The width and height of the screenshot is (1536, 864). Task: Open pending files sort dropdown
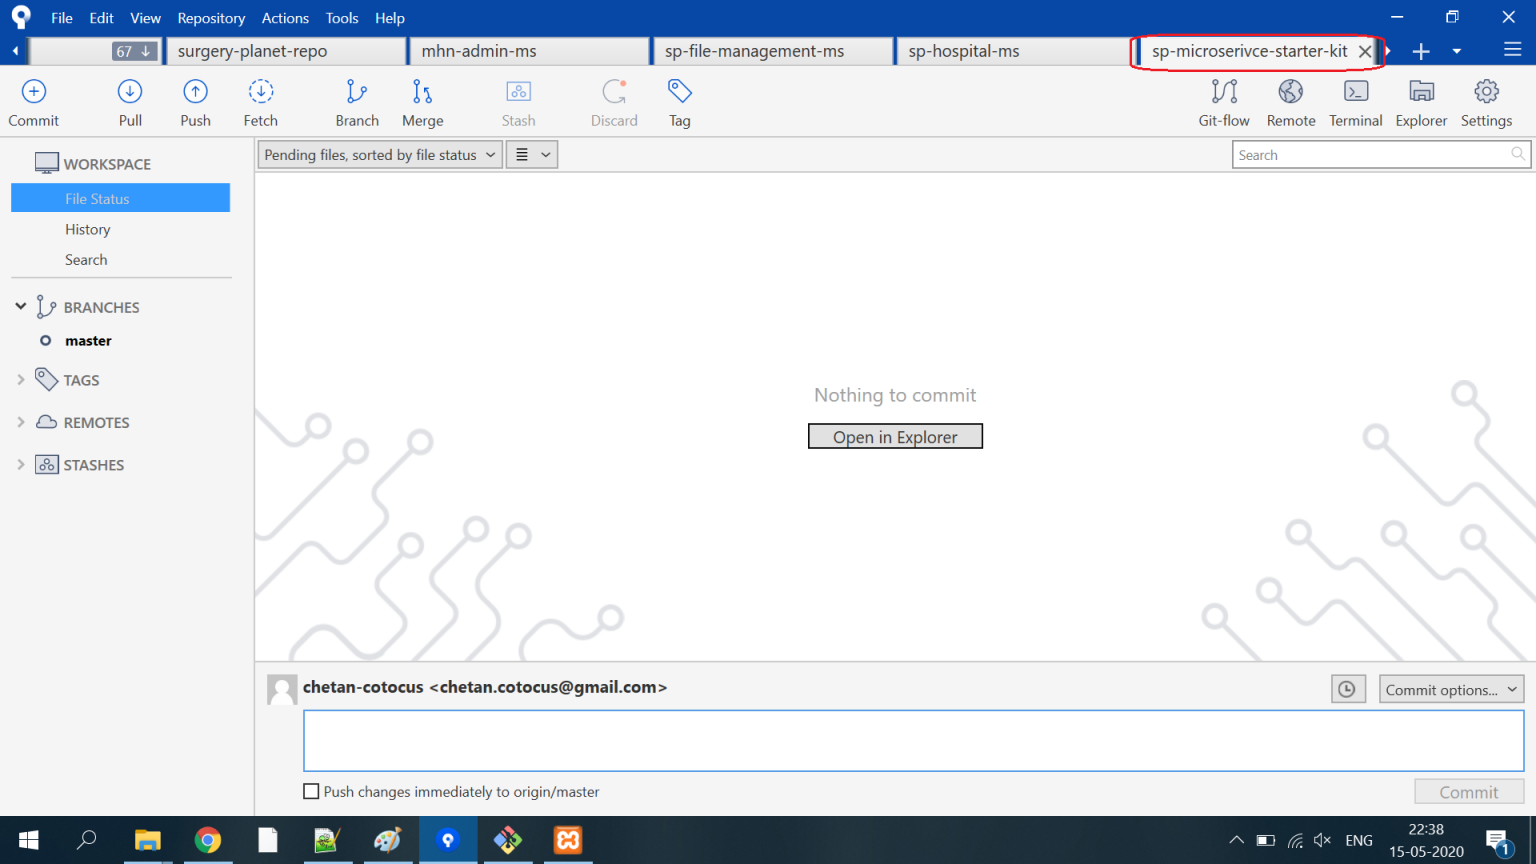click(x=380, y=155)
